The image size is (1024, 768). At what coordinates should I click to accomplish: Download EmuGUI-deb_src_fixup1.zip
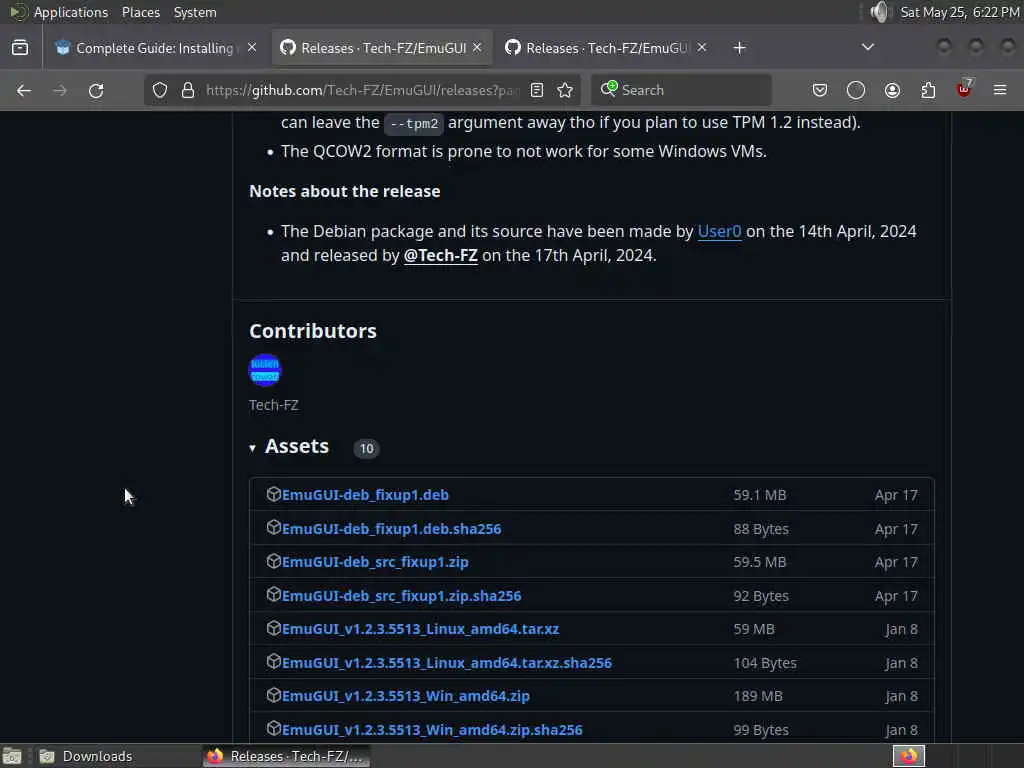(x=375, y=562)
